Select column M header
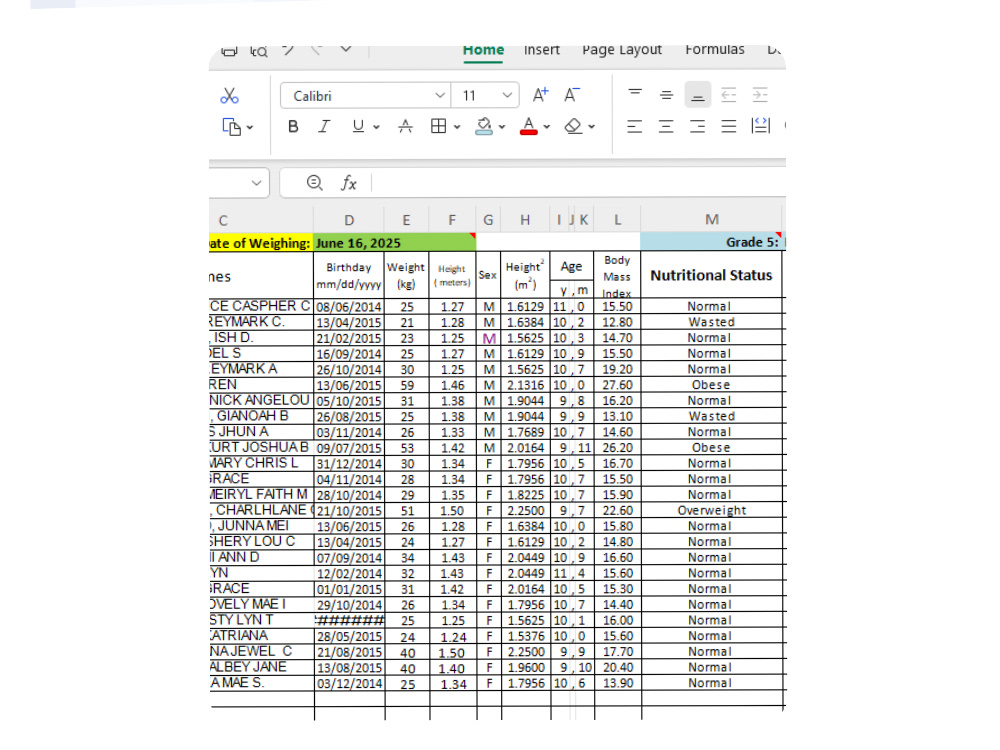This screenshot has height=750, width=1000. click(x=712, y=220)
